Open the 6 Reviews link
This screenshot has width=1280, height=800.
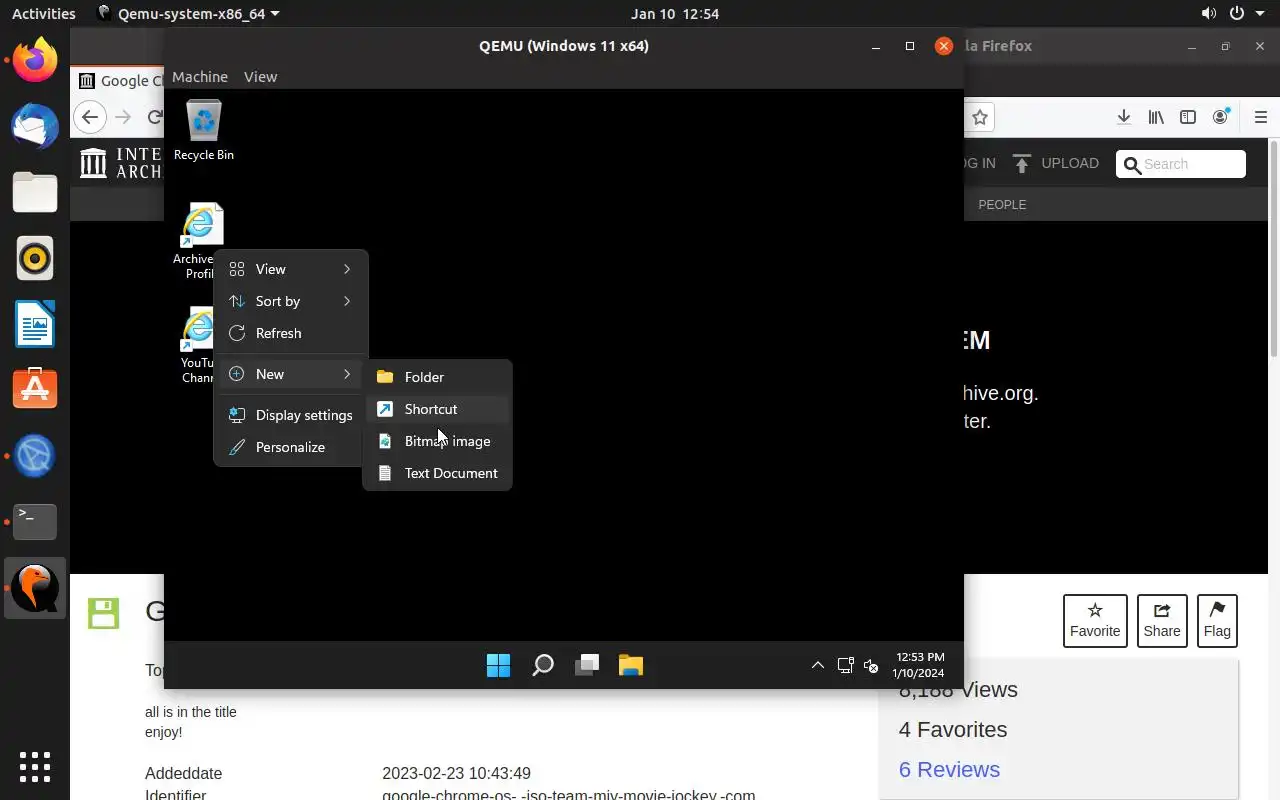coord(949,769)
